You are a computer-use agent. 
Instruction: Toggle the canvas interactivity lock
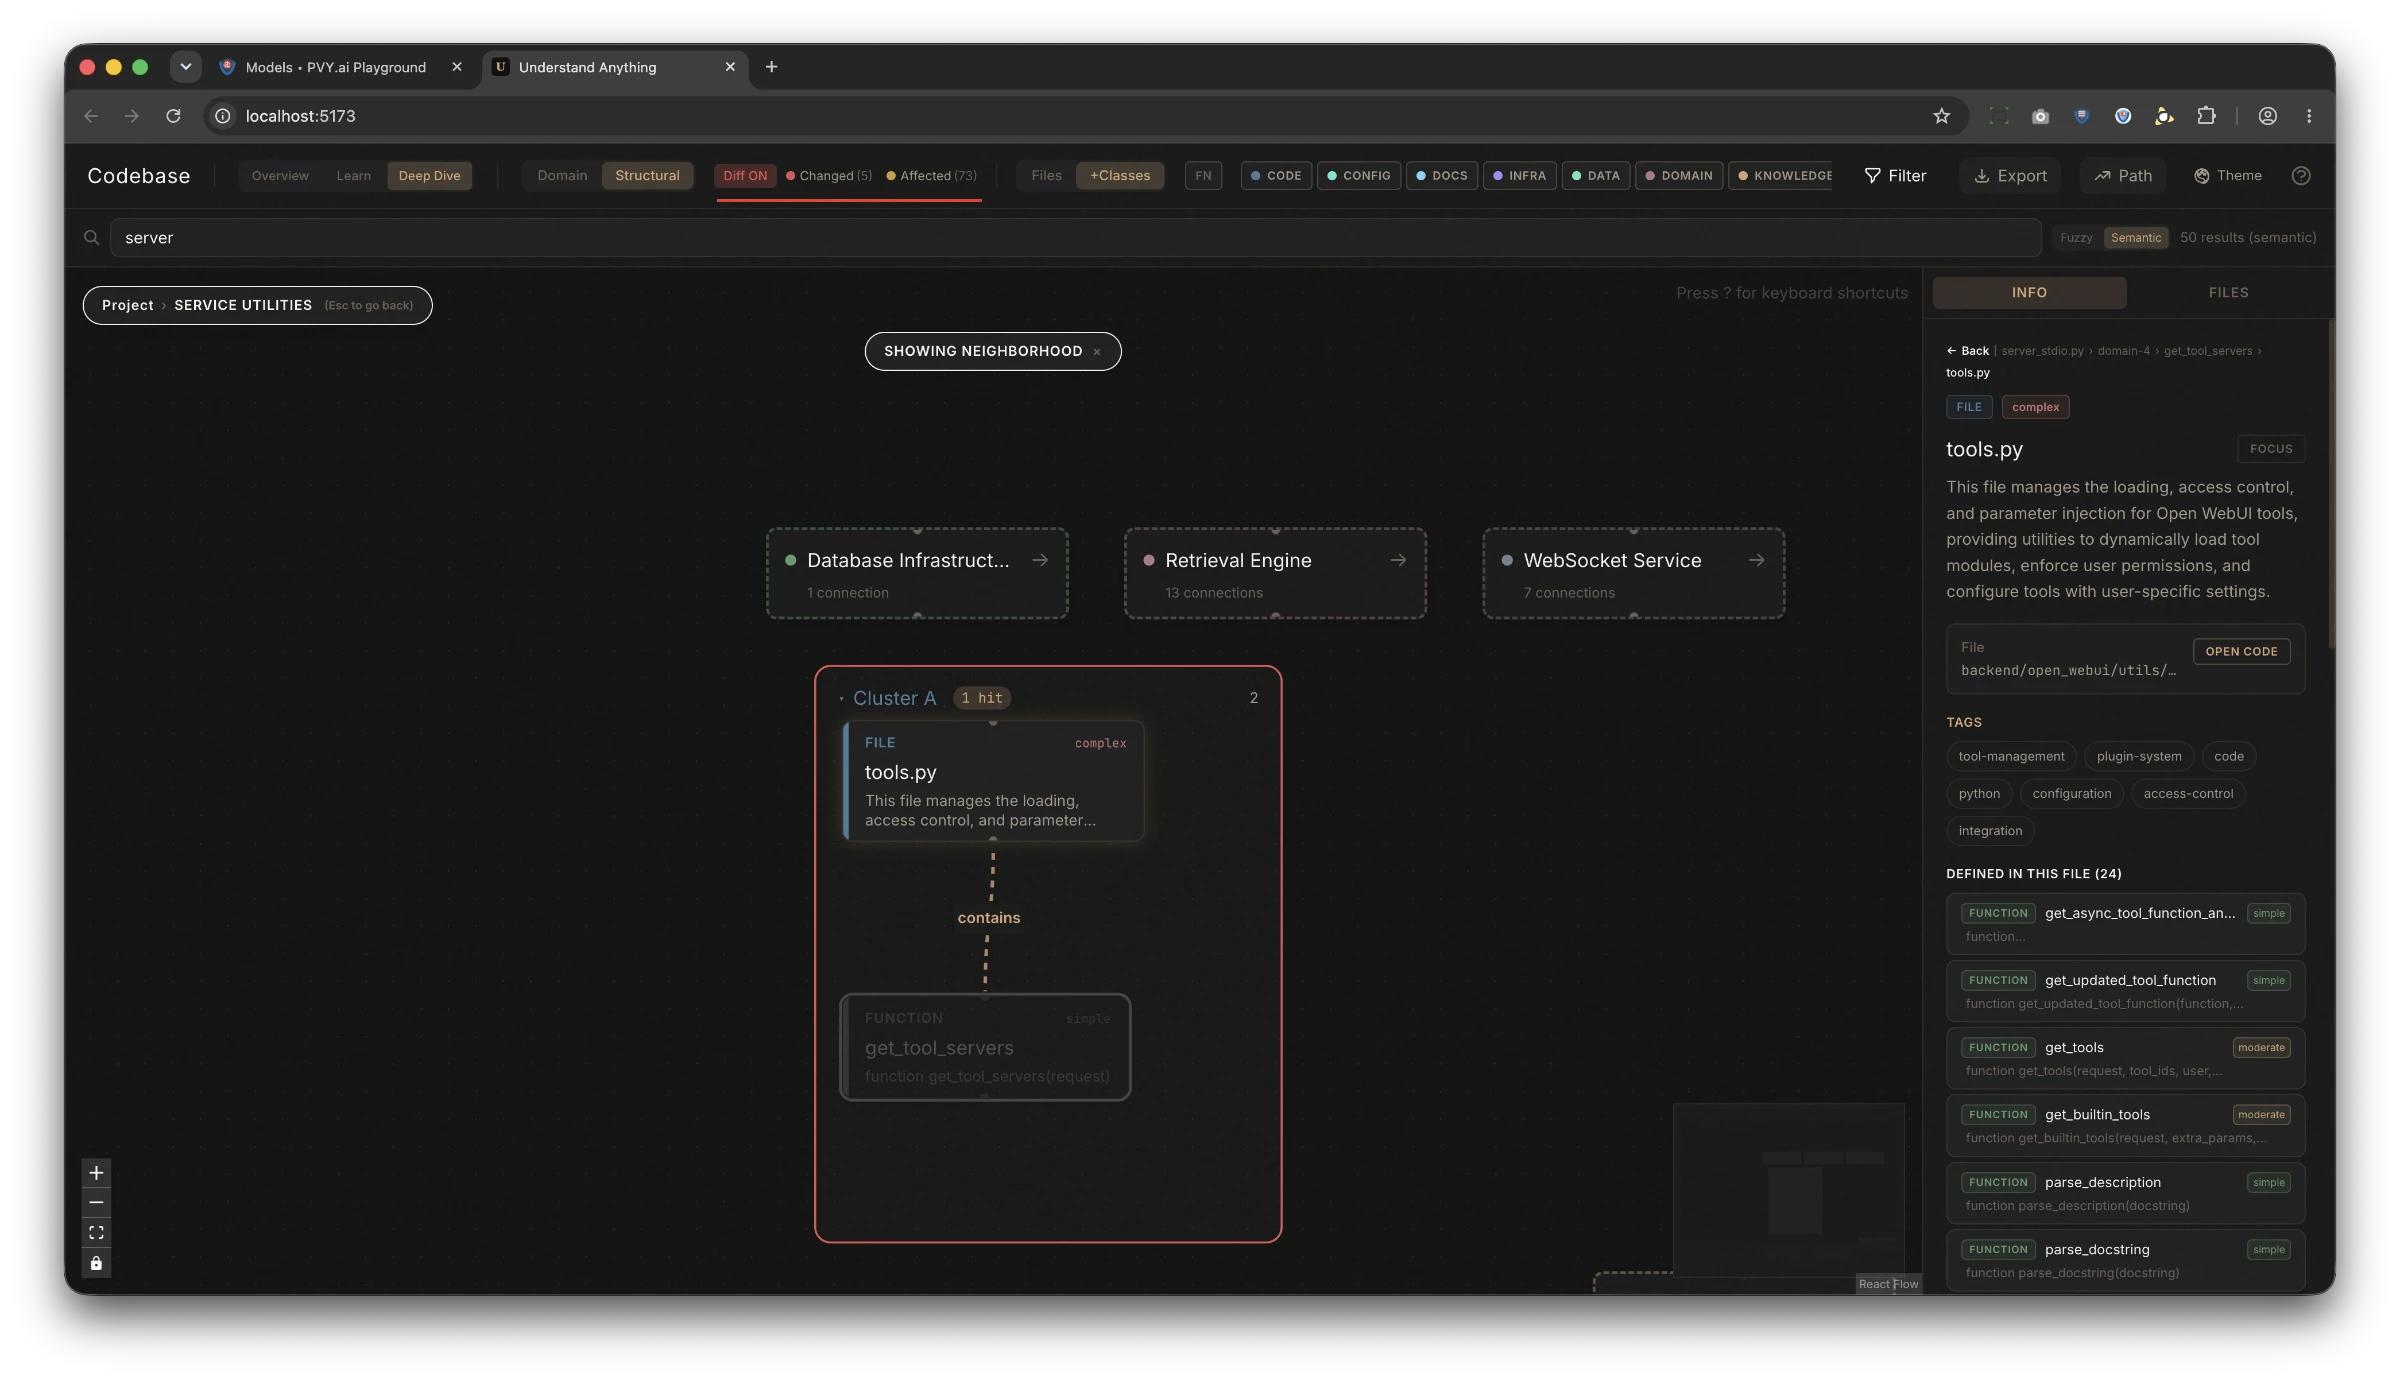coord(96,1263)
